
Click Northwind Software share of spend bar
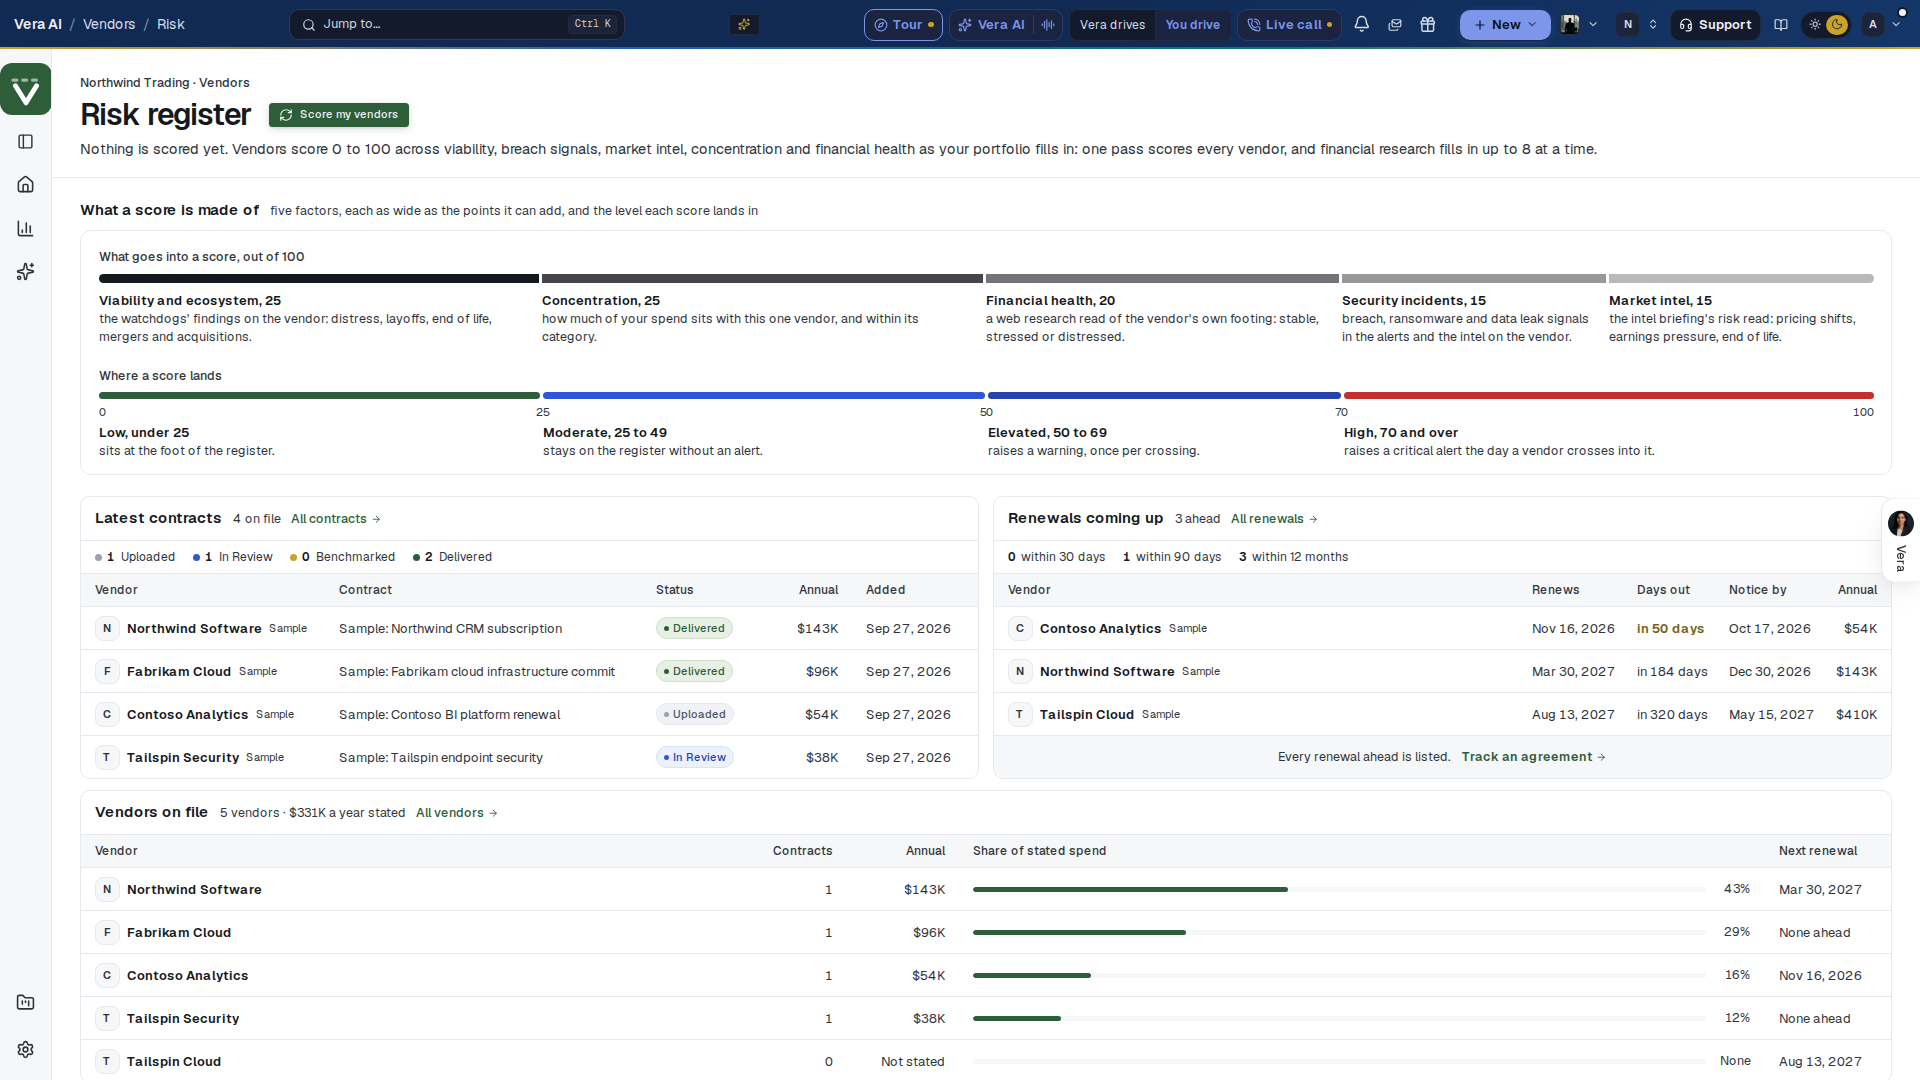point(1339,889)
